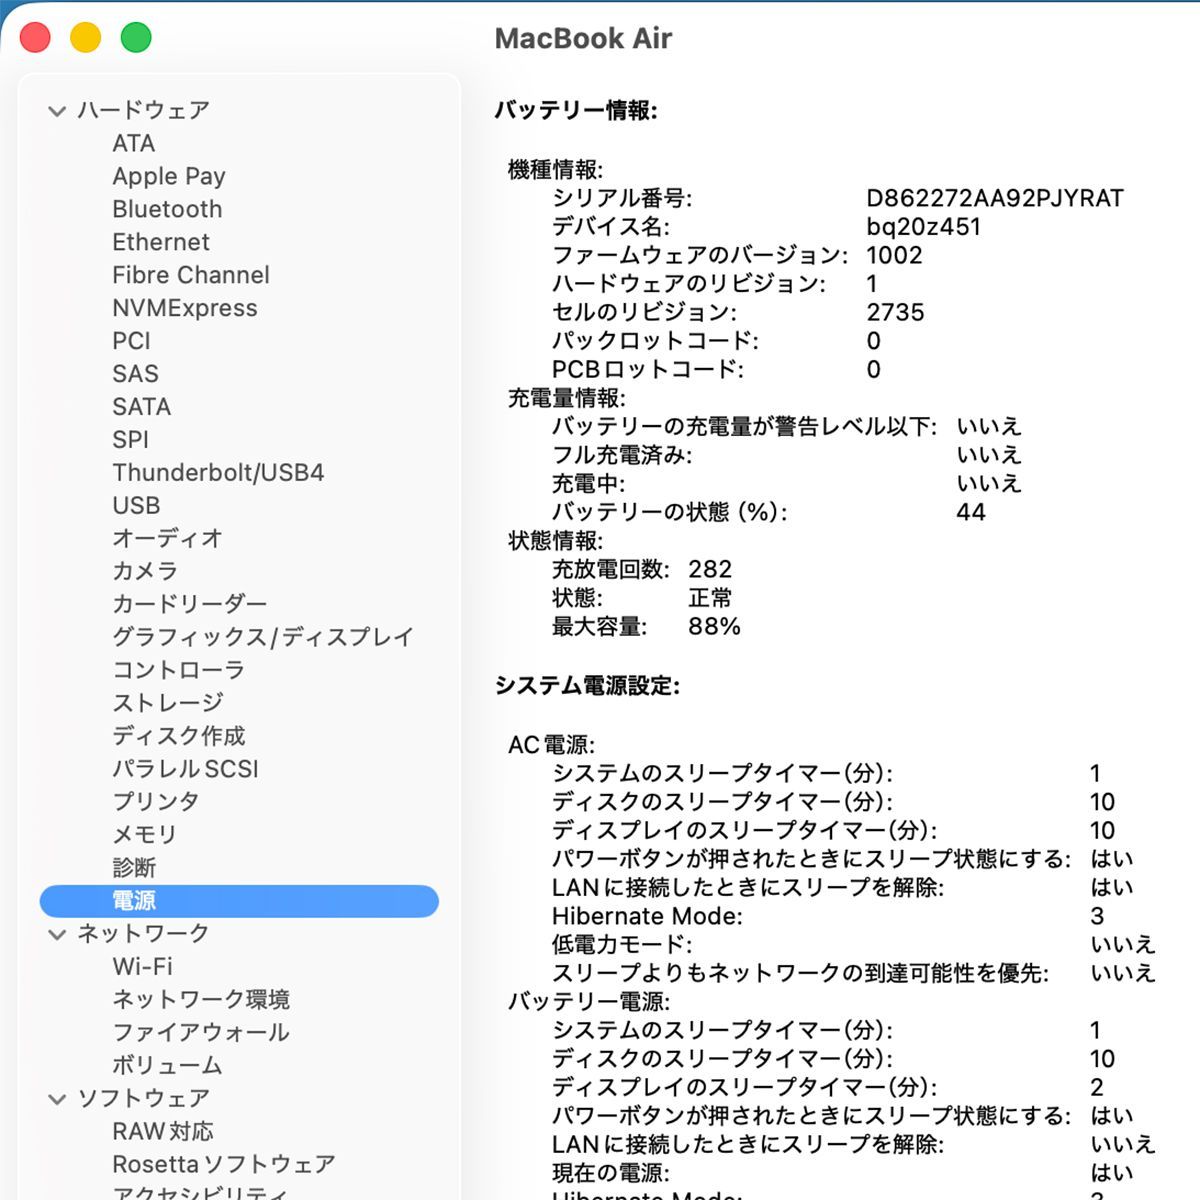This screenshot has width=1200, height=1200.
Task: Select パラレルSCSI entry
Action: (x=185, y=769)
